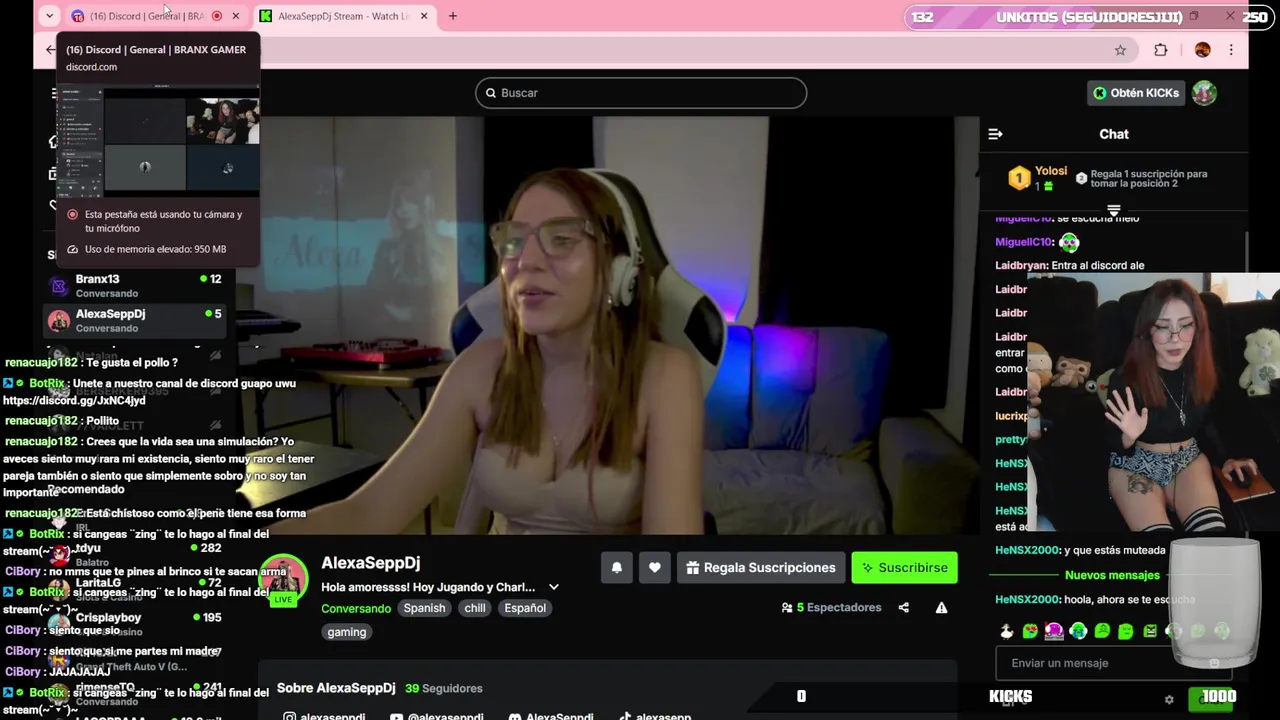Viewport: 1280px width, 720px height.
Task: Jump to Nuevos mensajes divider in chat
Action: [1112, 575]
